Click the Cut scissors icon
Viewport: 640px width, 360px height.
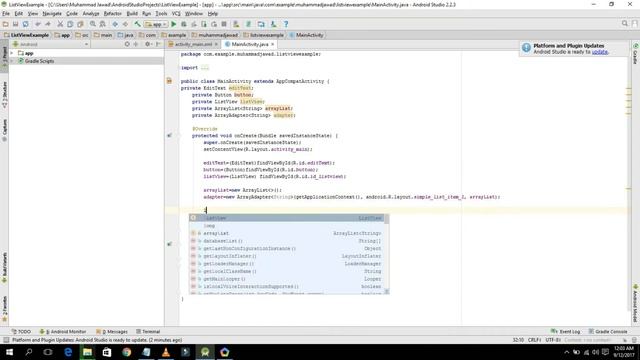[60, 24]
